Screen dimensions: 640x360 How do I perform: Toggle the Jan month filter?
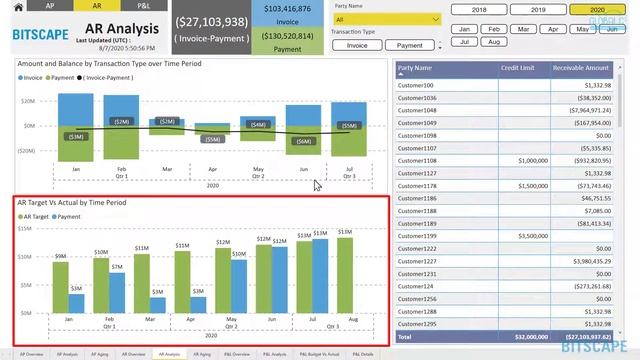click(464, 29)
